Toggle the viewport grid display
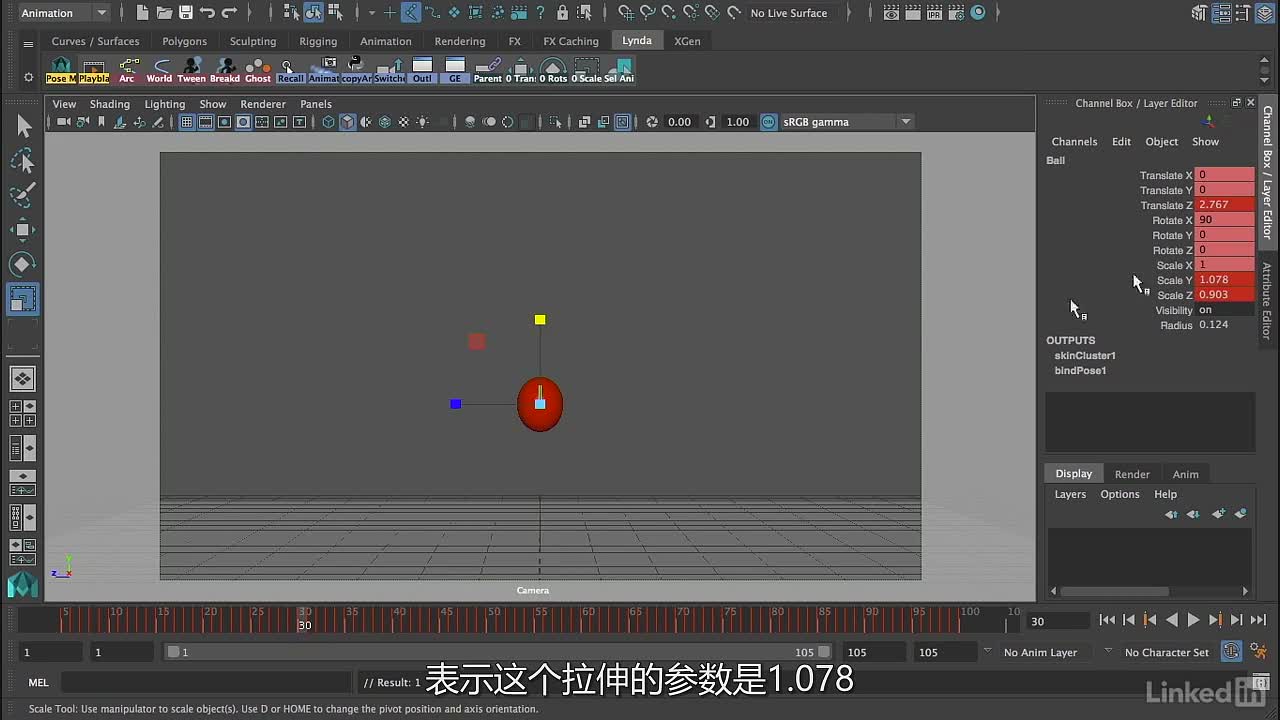 tap(186, 122)
